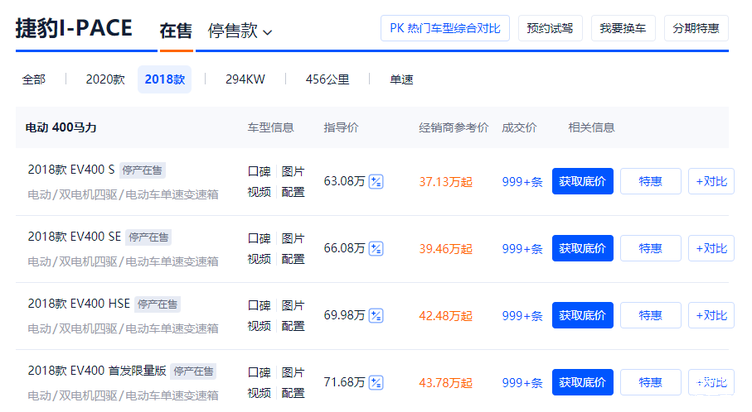Open the 2018款 EV400 S model link

pyautogui.click(x=71, y=170)
